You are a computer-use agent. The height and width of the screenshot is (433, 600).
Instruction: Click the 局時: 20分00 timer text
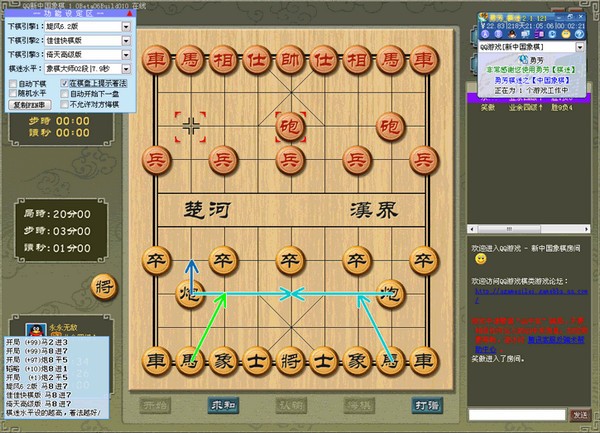click(57, 214)
